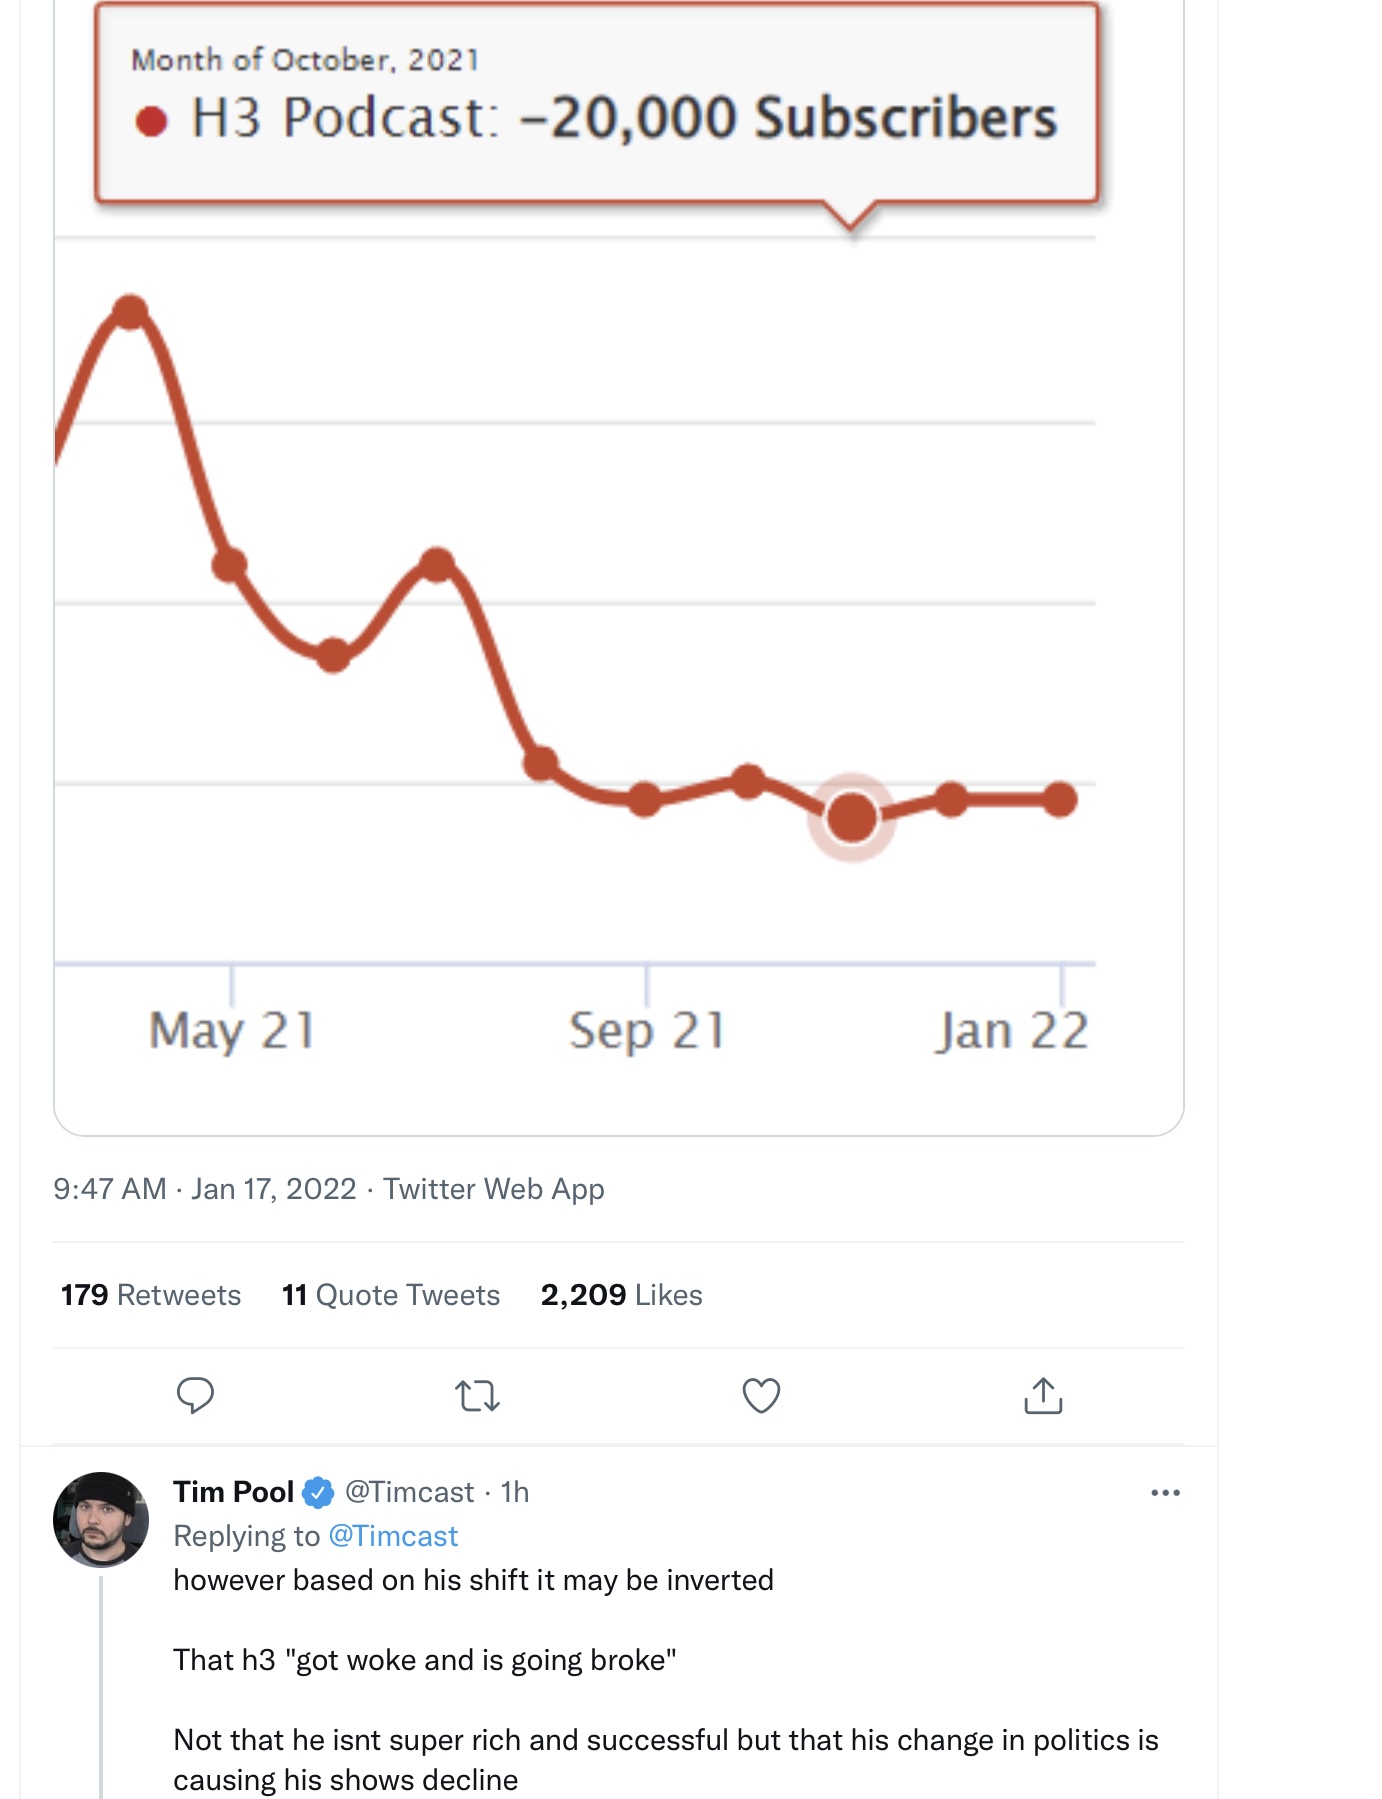Viewport: 1382px width, 1799px height.
Task: Click the 1h timestamp on the reply
Action: coord(515,1492)
